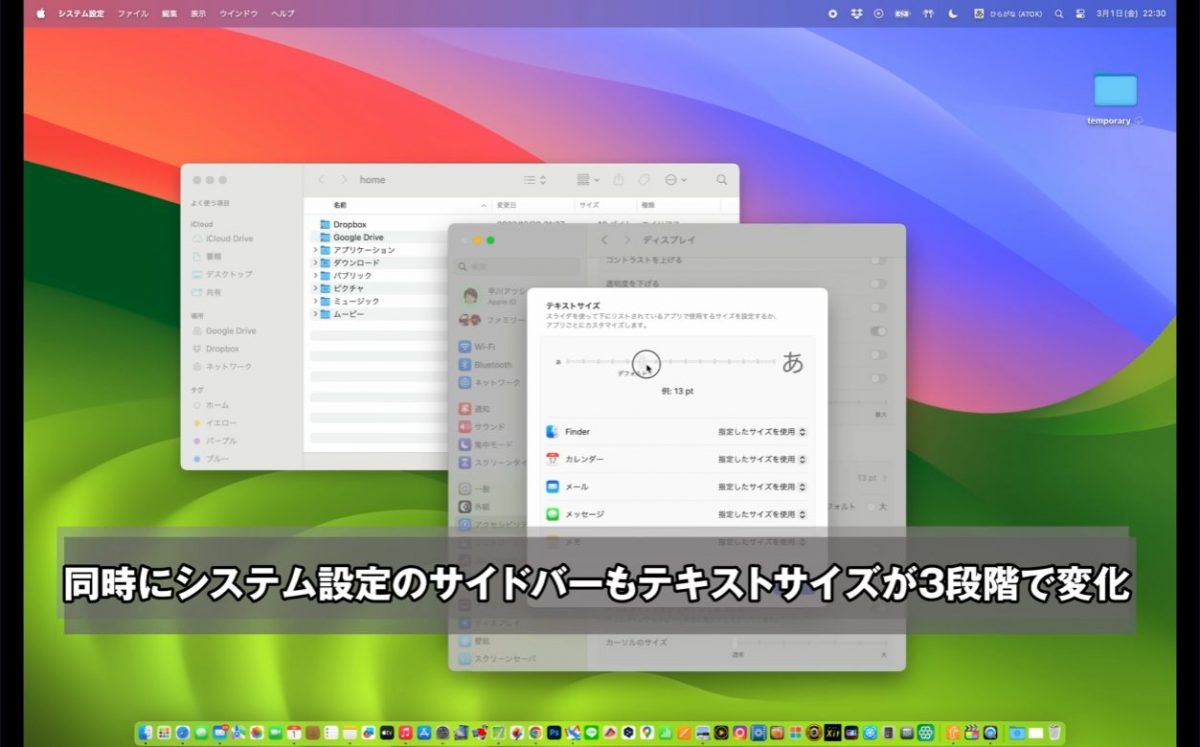1200x747 pixels.
Task: Open カレンダー text size dropdown
Action: coord(762,459)
